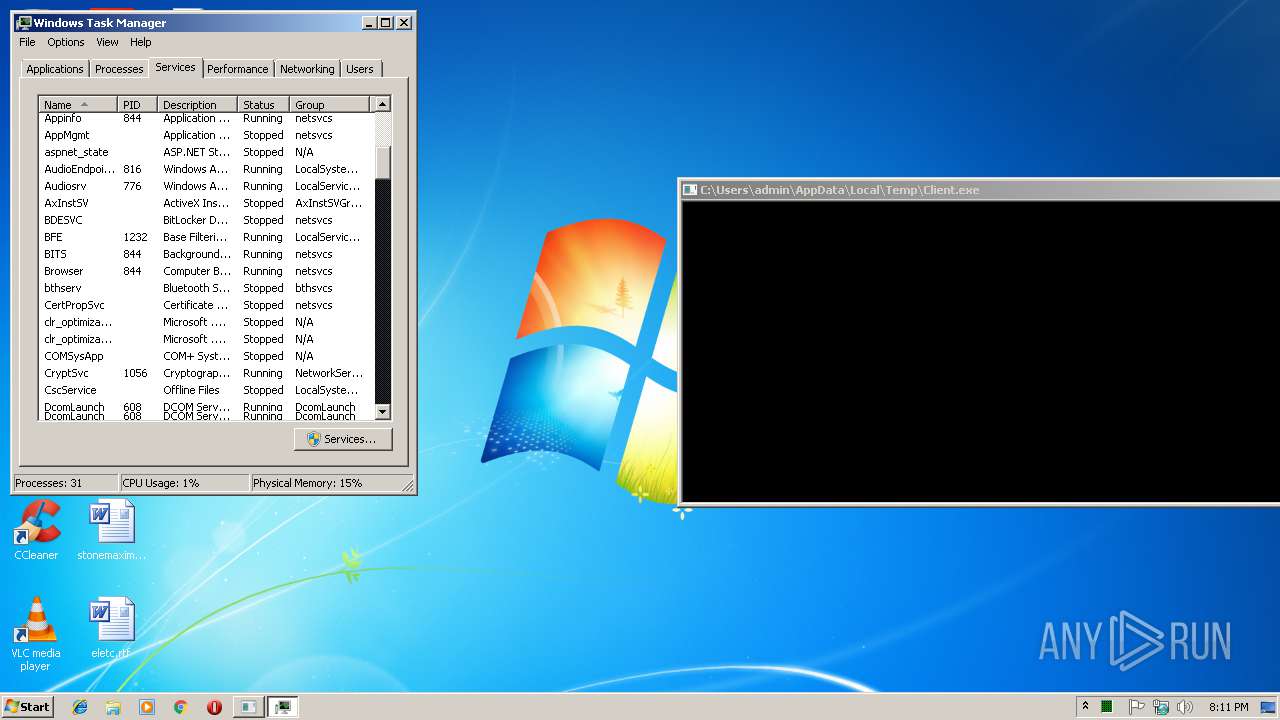
Task: Sort services by Group column
Action: coord(332,104)
